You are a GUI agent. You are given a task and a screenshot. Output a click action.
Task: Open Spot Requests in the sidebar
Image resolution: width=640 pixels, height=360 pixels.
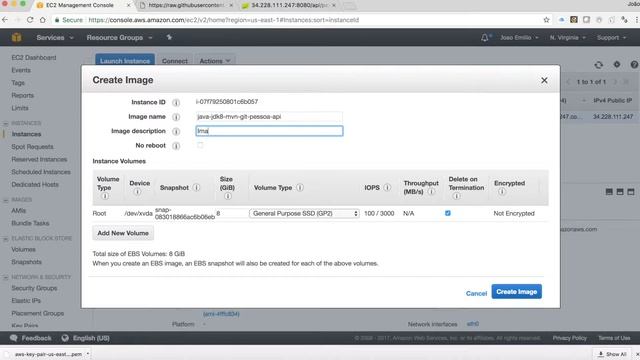32,147
